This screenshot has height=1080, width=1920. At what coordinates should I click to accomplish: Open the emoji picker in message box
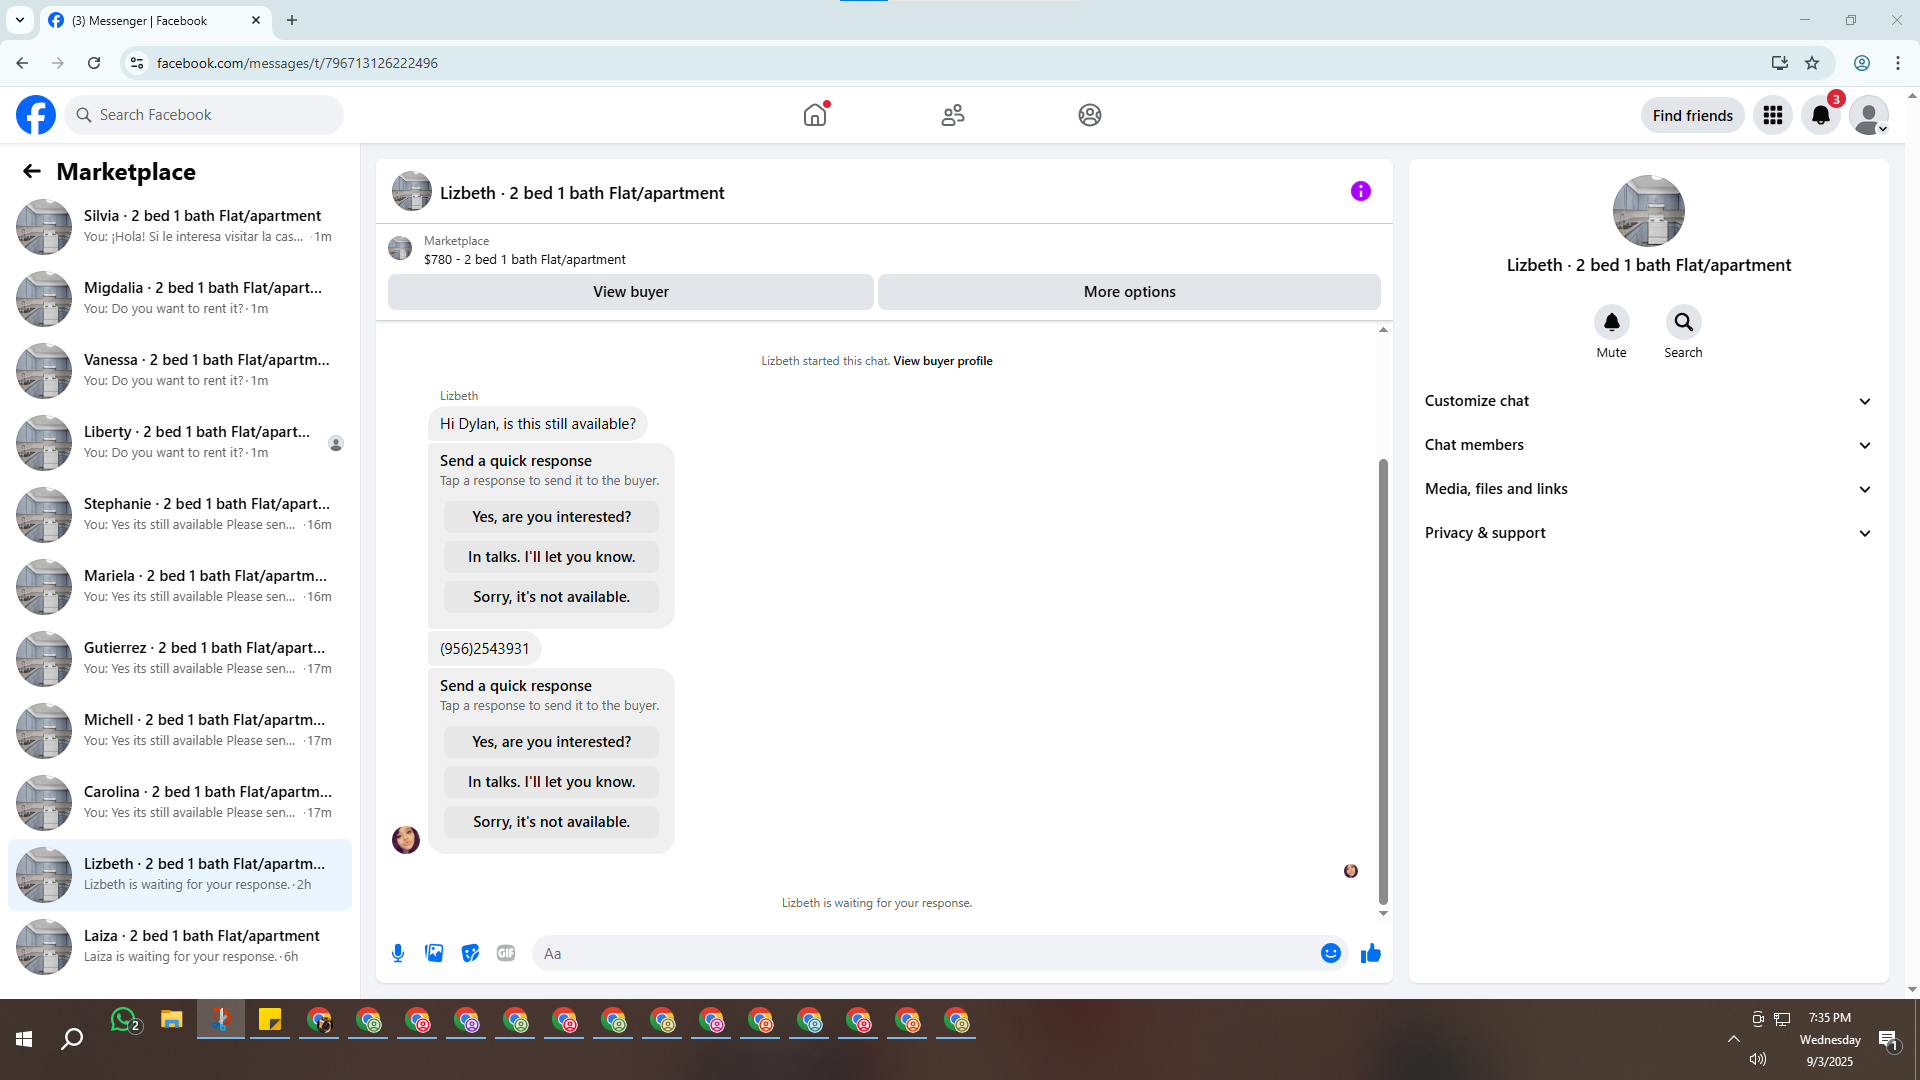coord(1330,953)
